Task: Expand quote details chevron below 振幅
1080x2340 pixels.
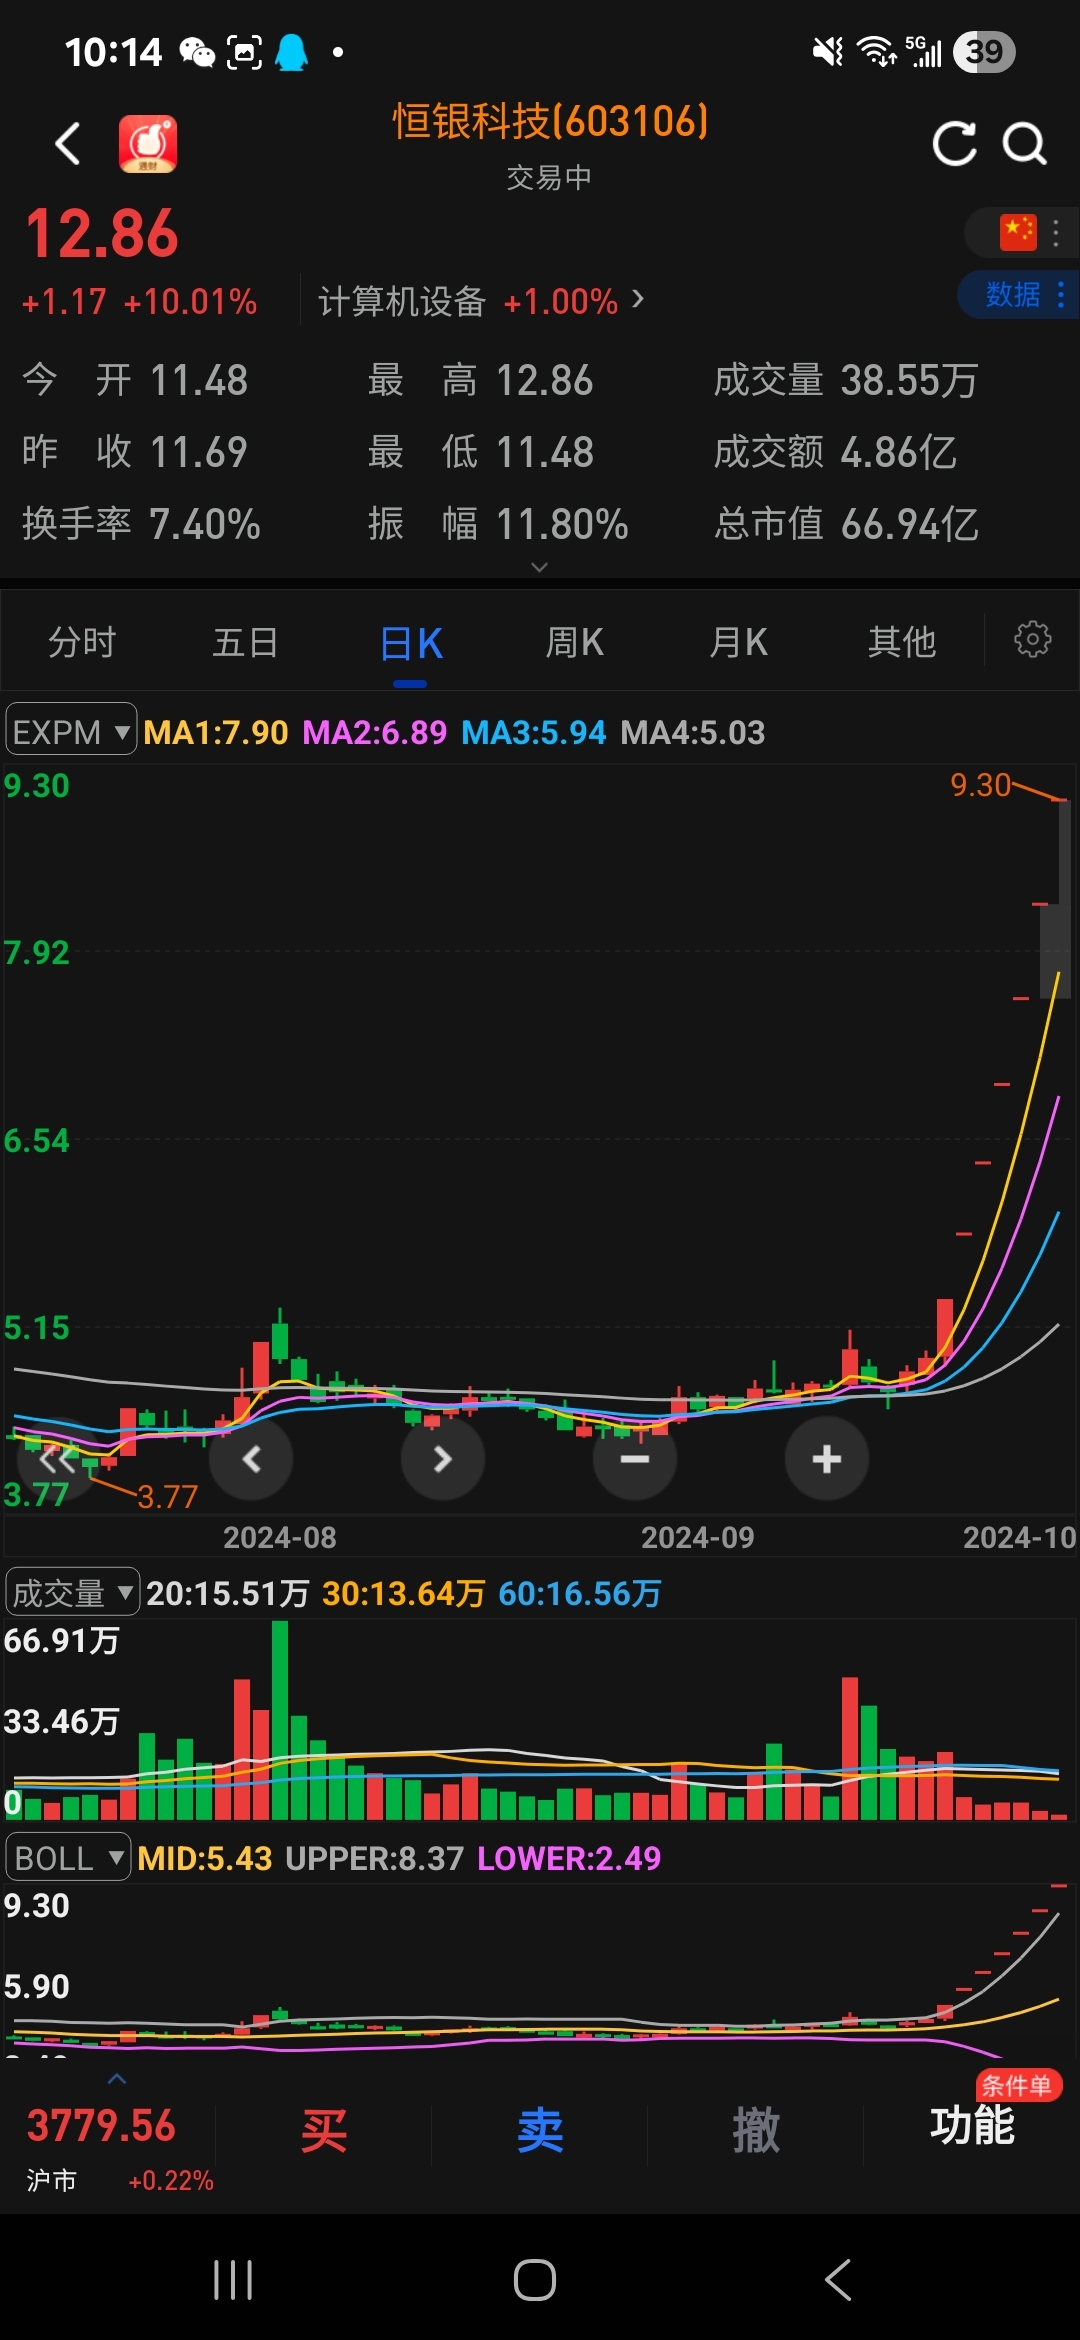Action: click(x=539, y=567)
